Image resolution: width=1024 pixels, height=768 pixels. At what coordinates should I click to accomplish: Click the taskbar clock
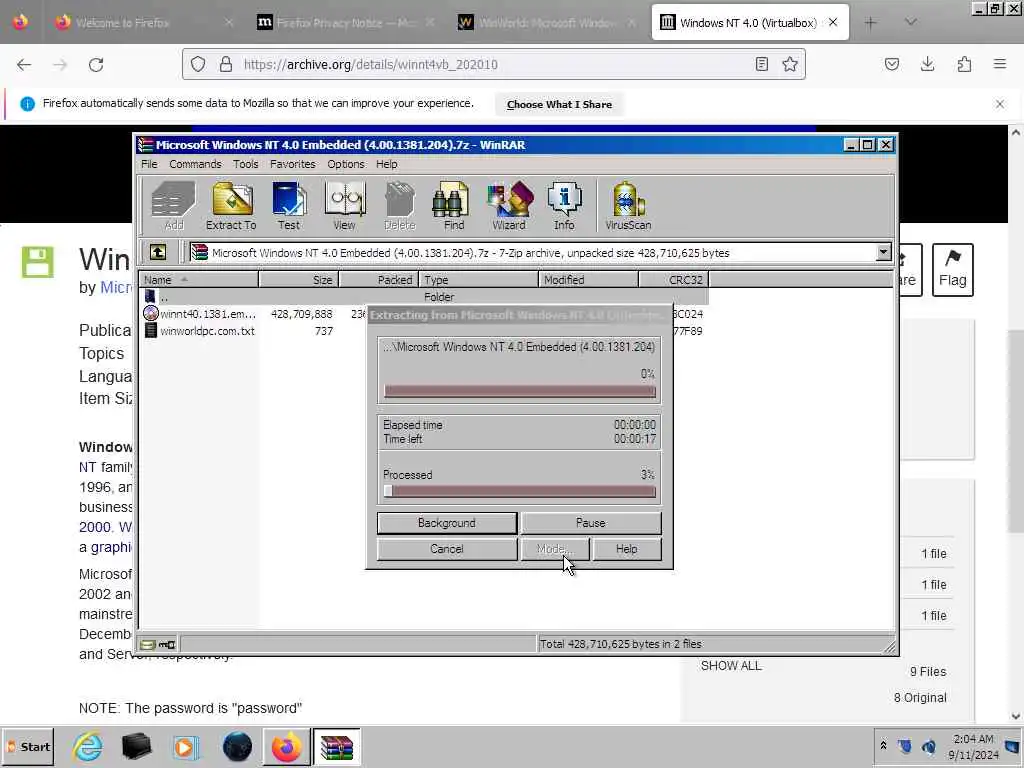[973, 746]
